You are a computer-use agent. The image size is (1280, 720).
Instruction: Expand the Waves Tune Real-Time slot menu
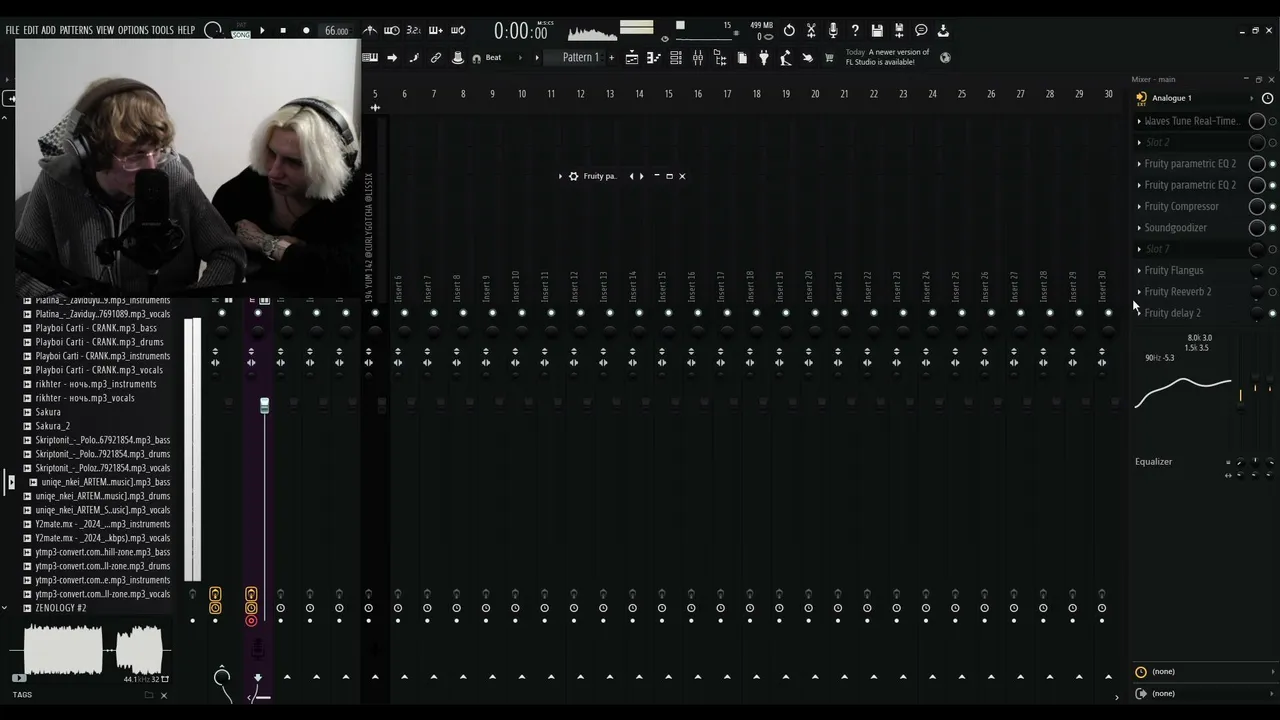click(x=1139, y=121)
